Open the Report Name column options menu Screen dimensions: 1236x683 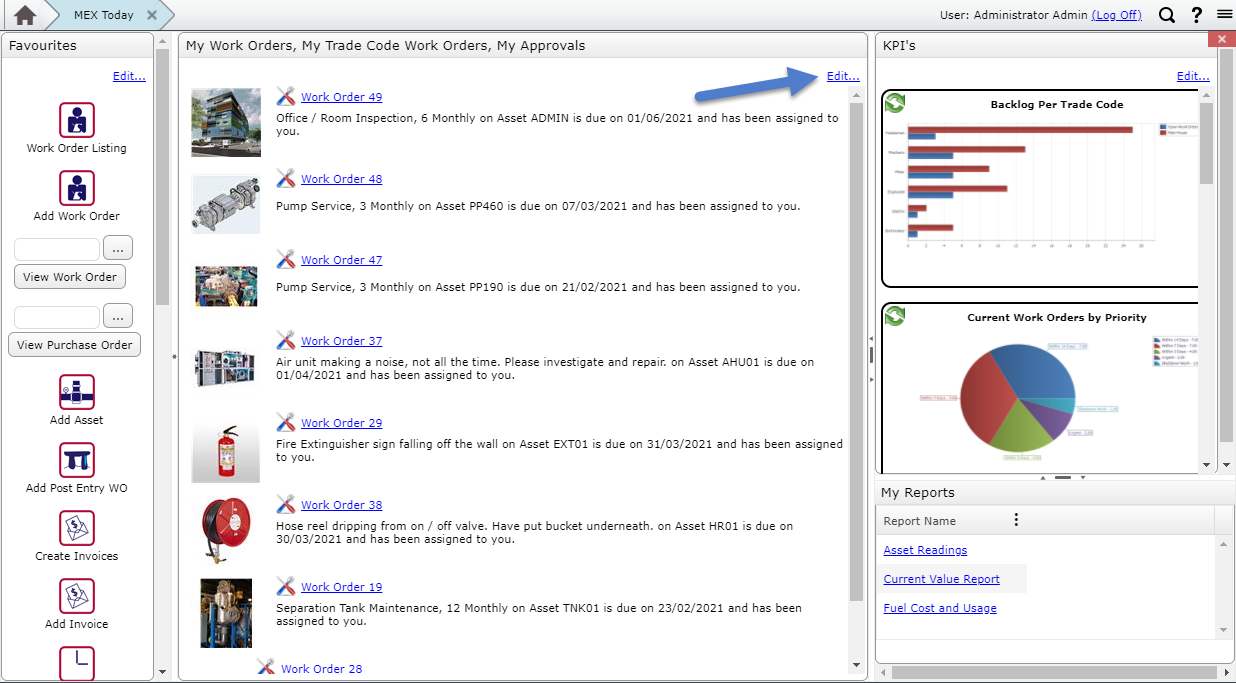pos(1016,520)
